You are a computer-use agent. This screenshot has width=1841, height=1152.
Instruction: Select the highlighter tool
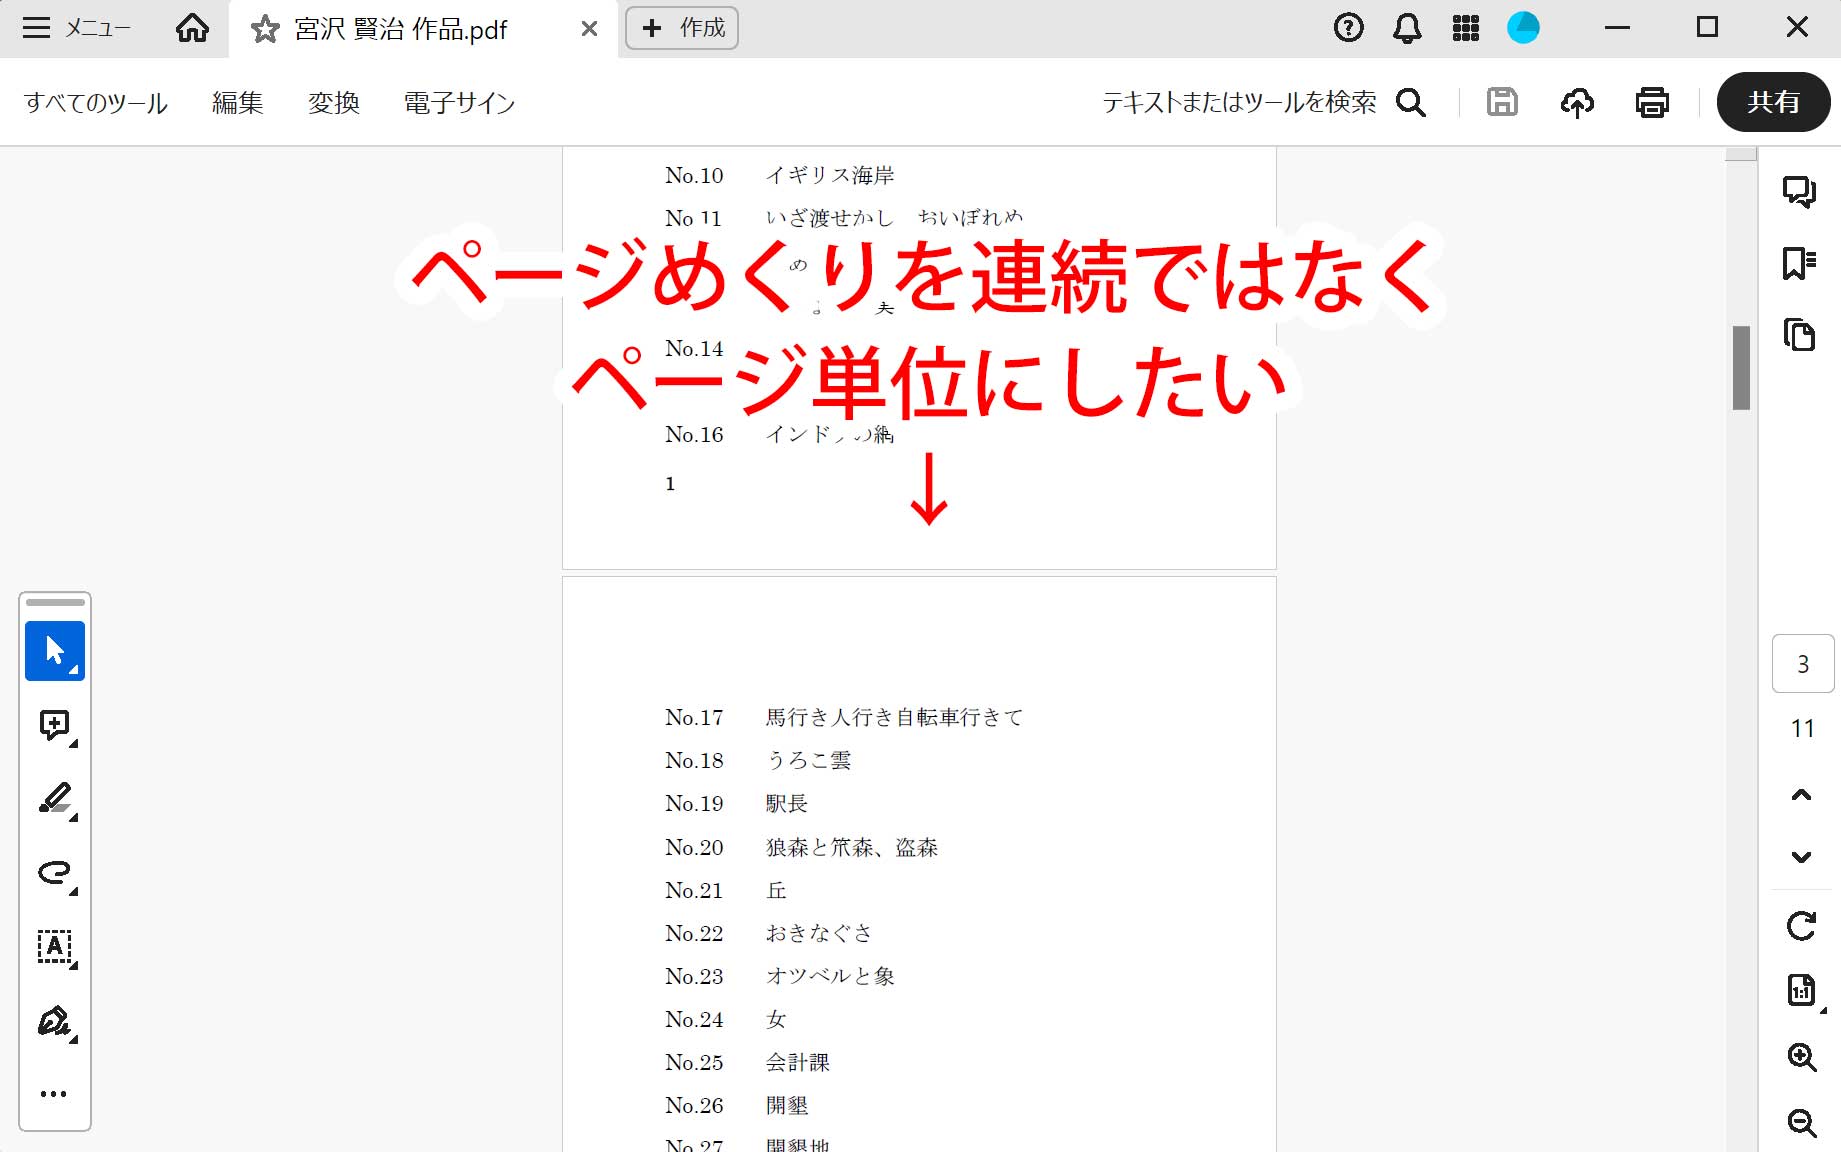pos(55,800)
